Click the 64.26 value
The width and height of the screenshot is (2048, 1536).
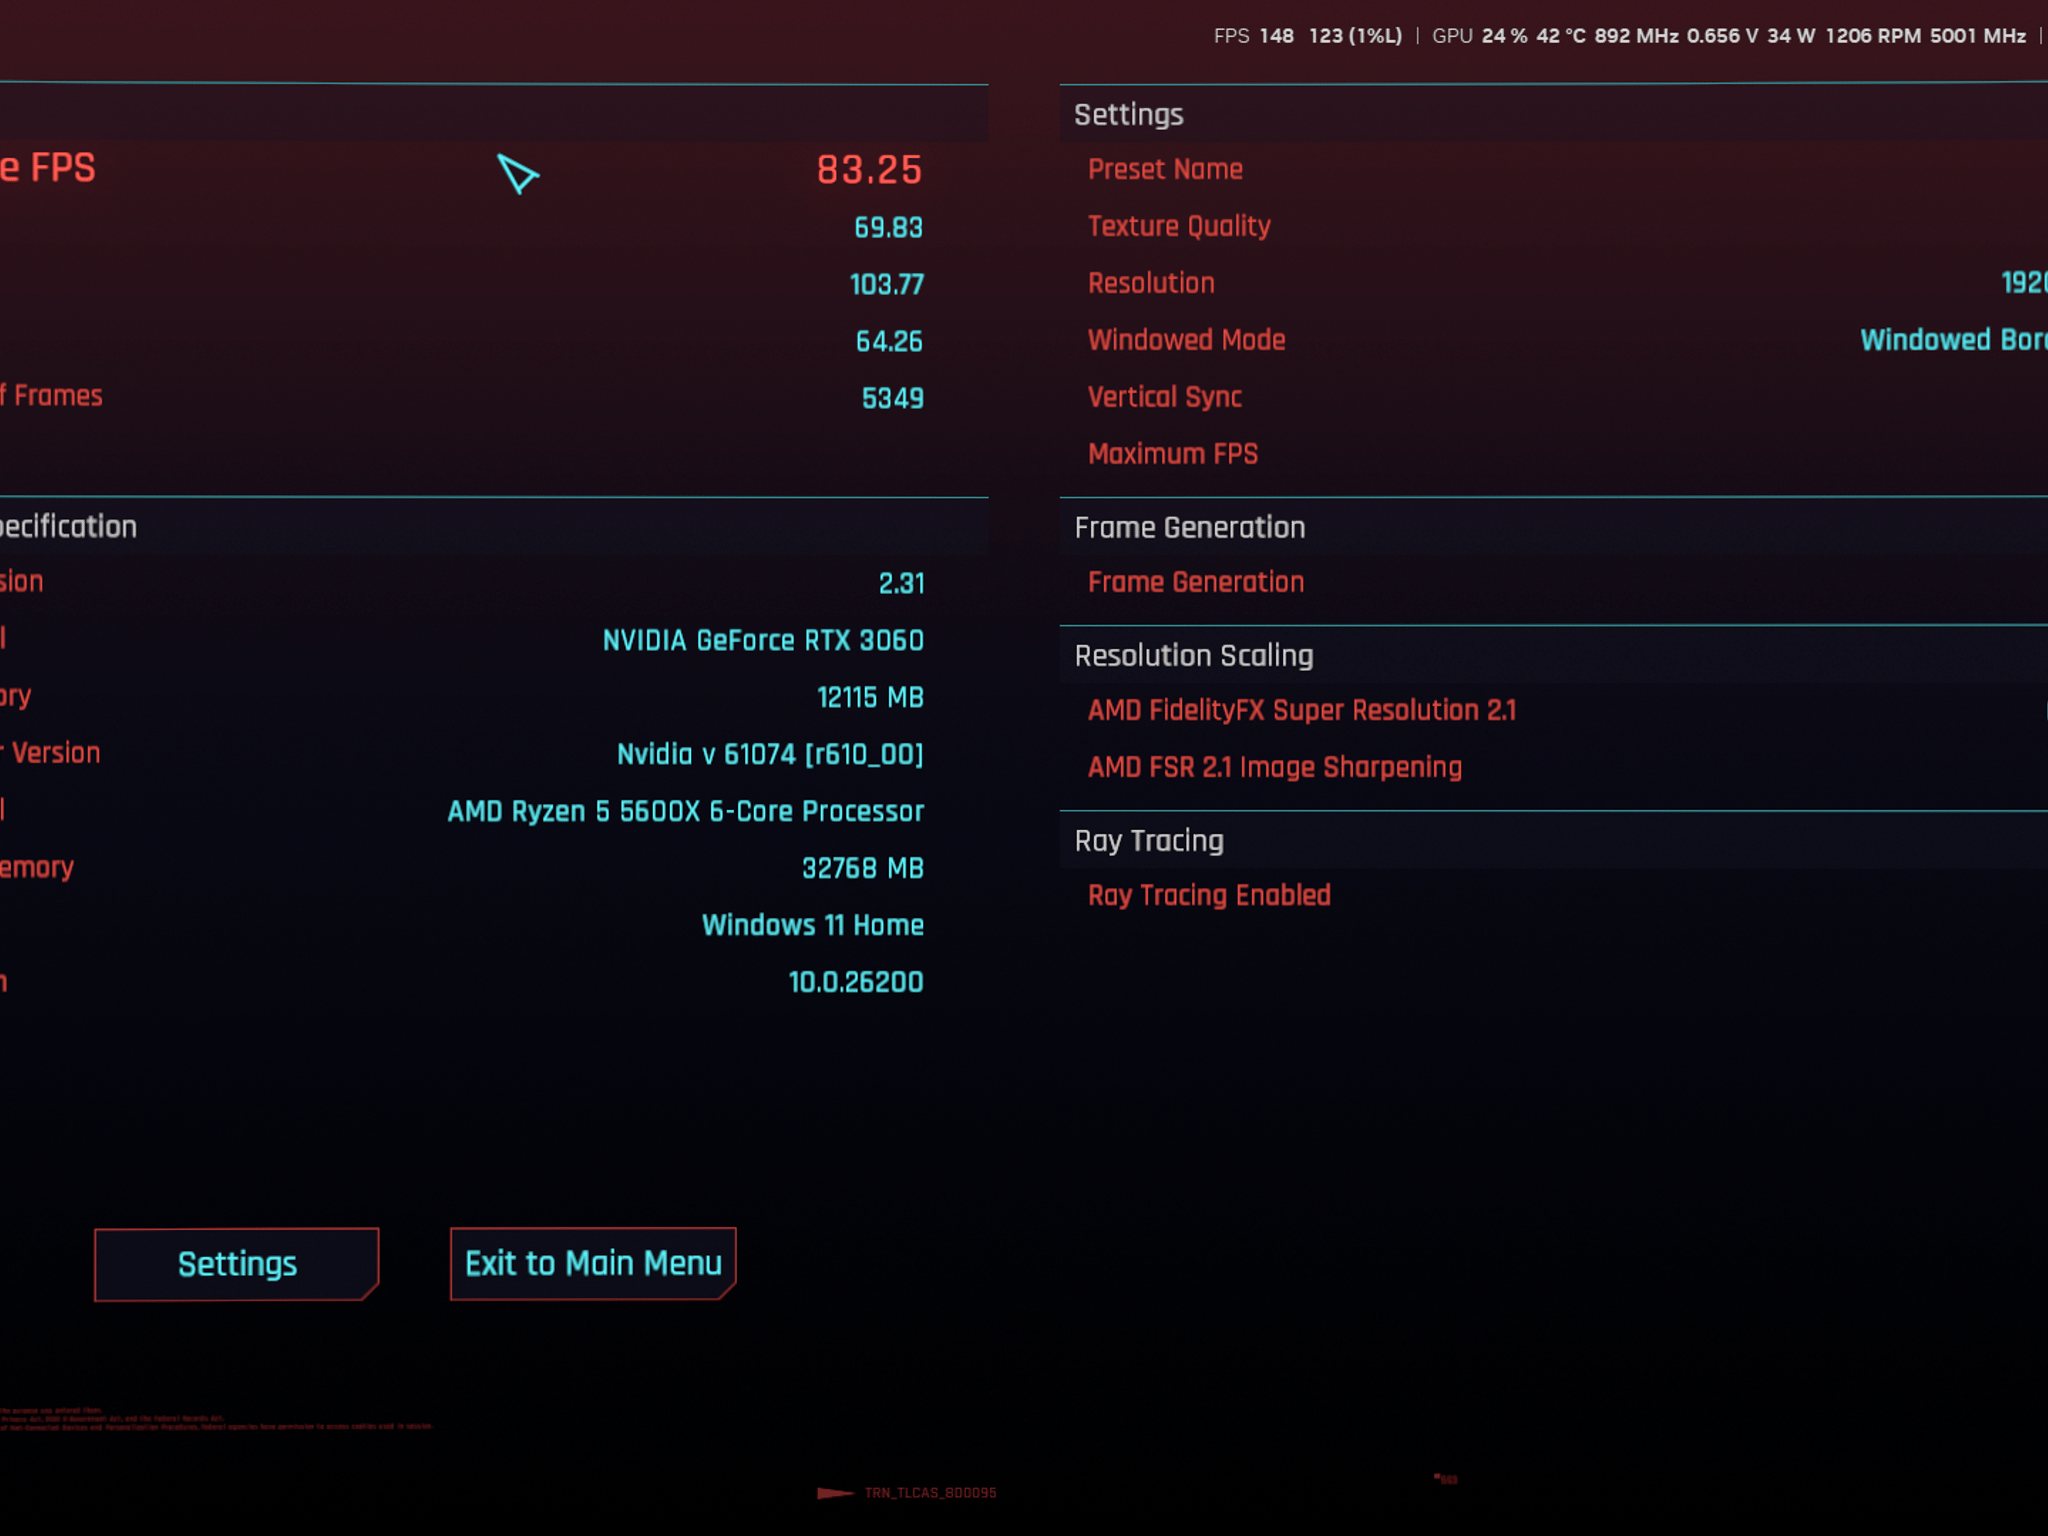(889, 342)
